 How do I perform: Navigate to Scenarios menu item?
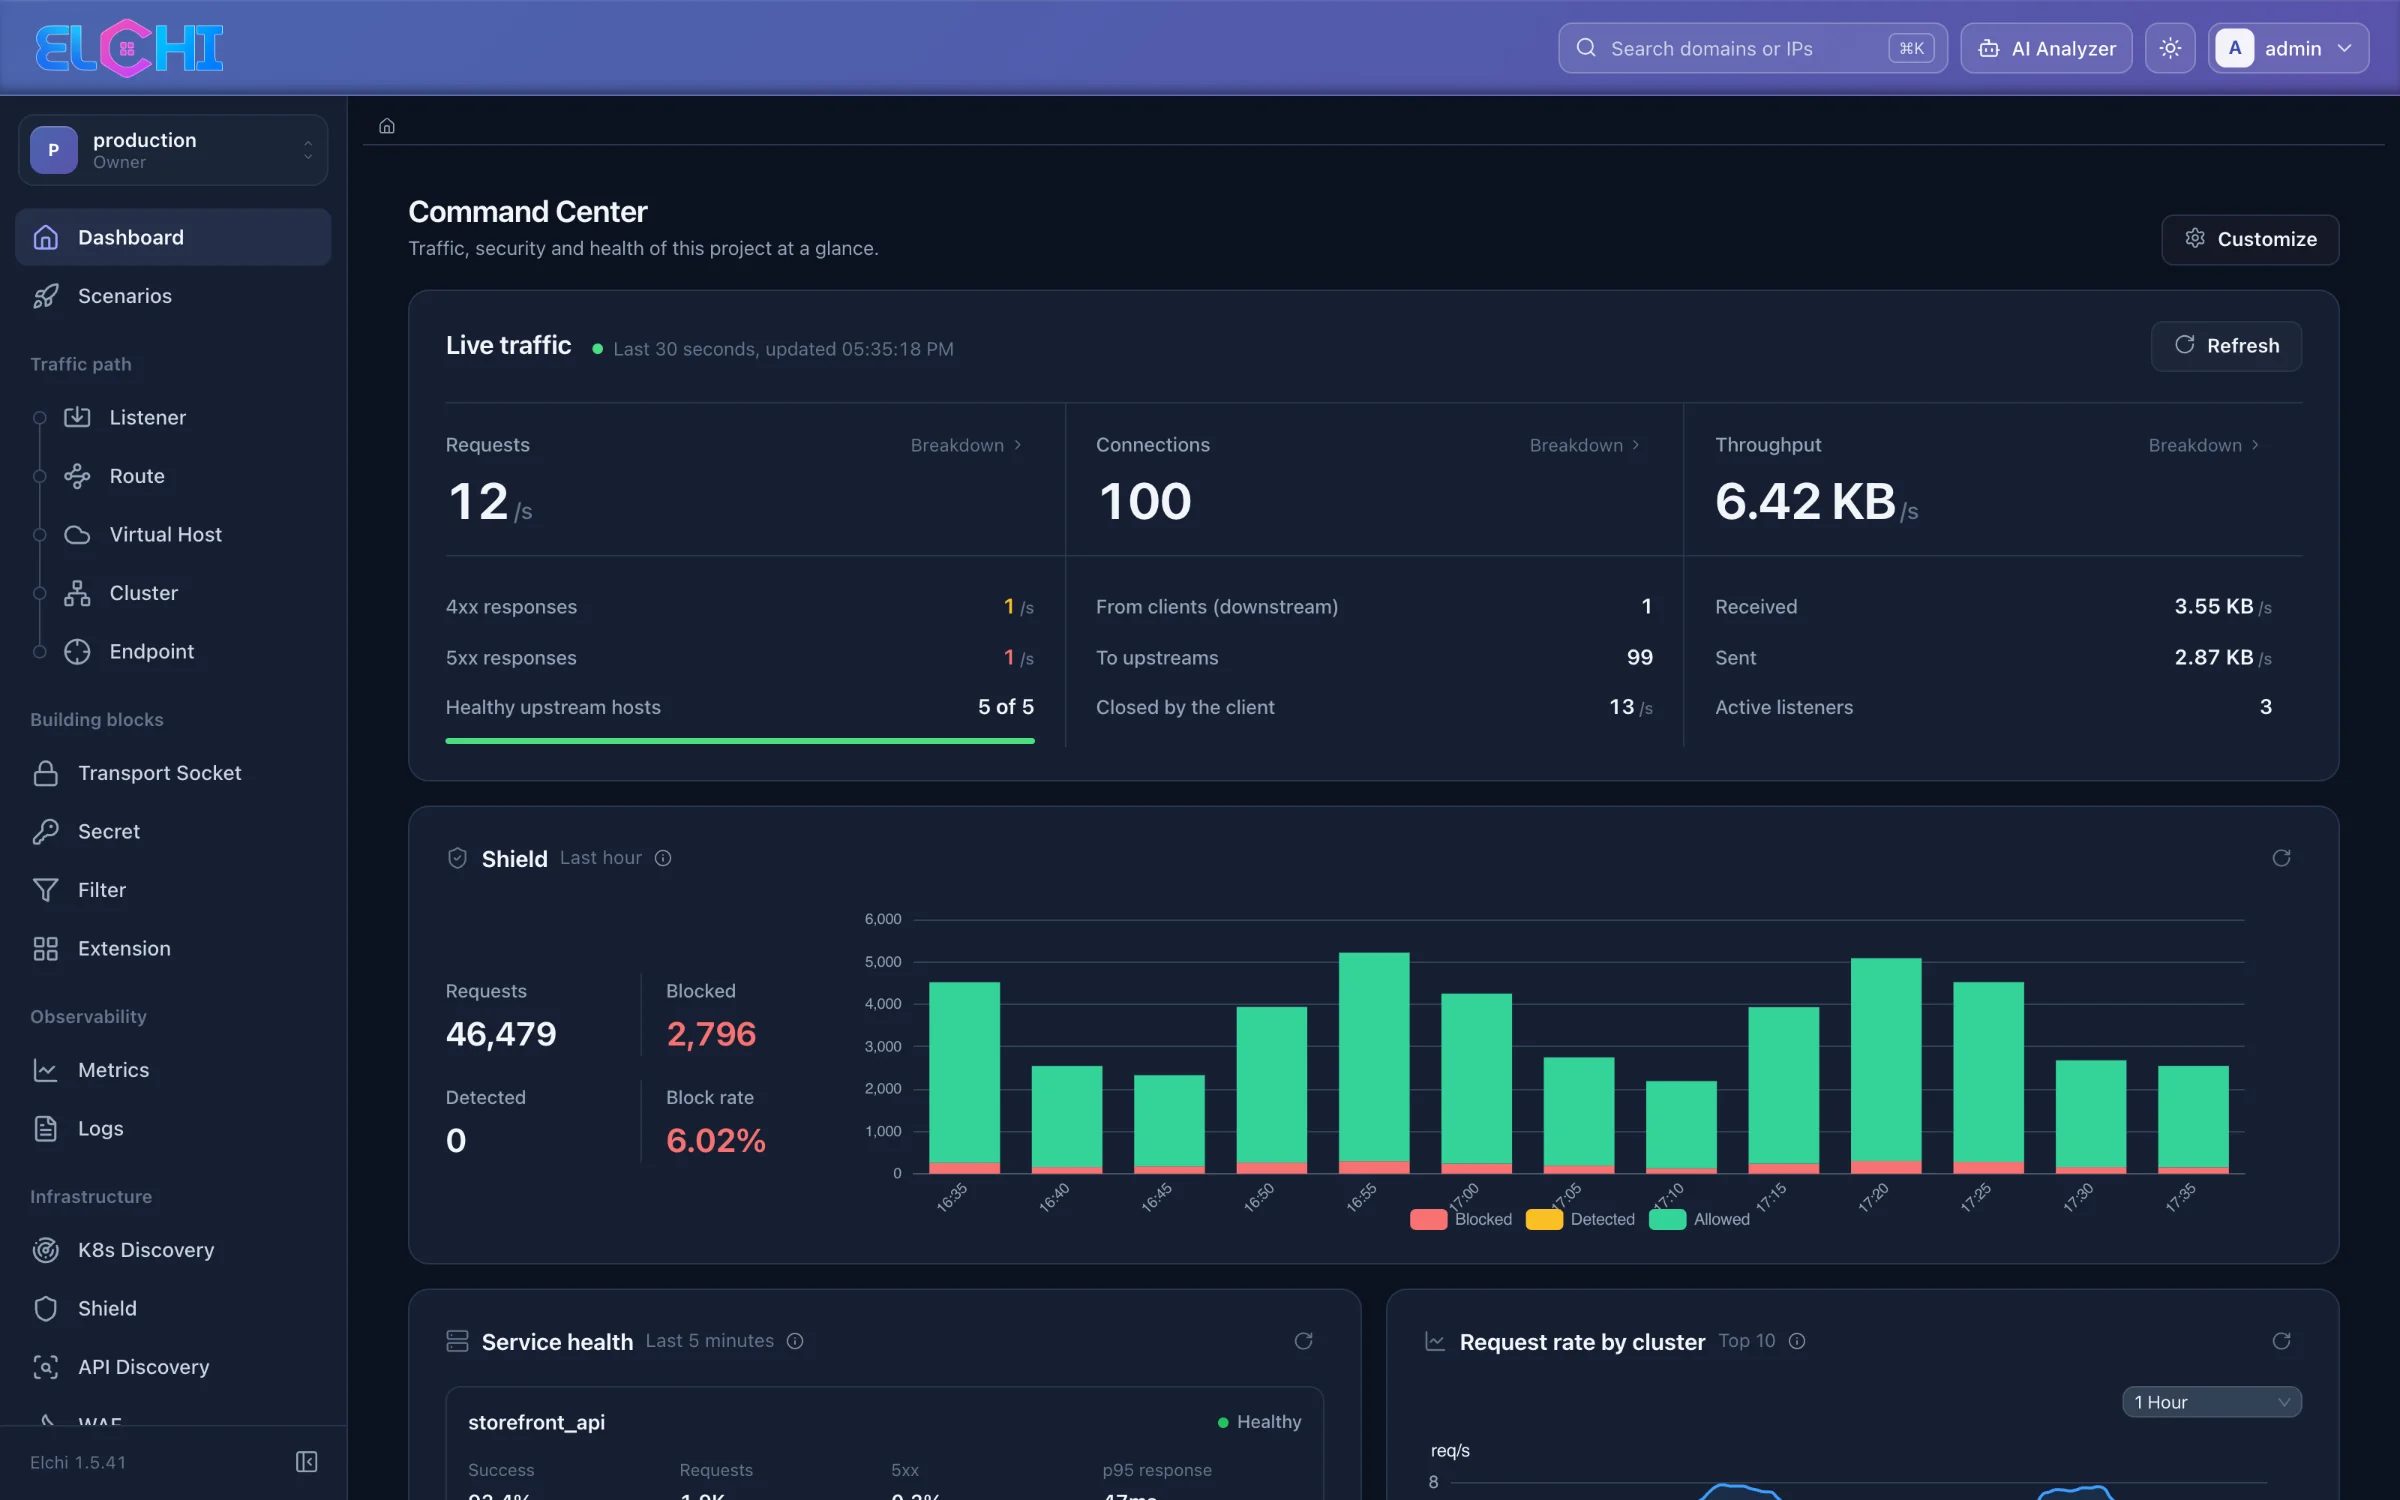coord(124,296)
